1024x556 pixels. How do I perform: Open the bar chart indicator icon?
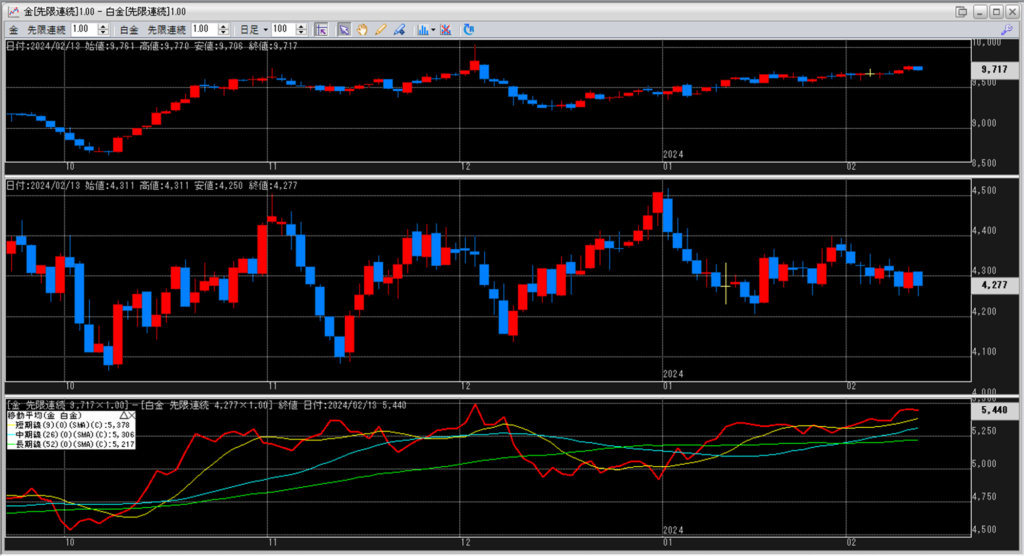click(x=422, y=30)
